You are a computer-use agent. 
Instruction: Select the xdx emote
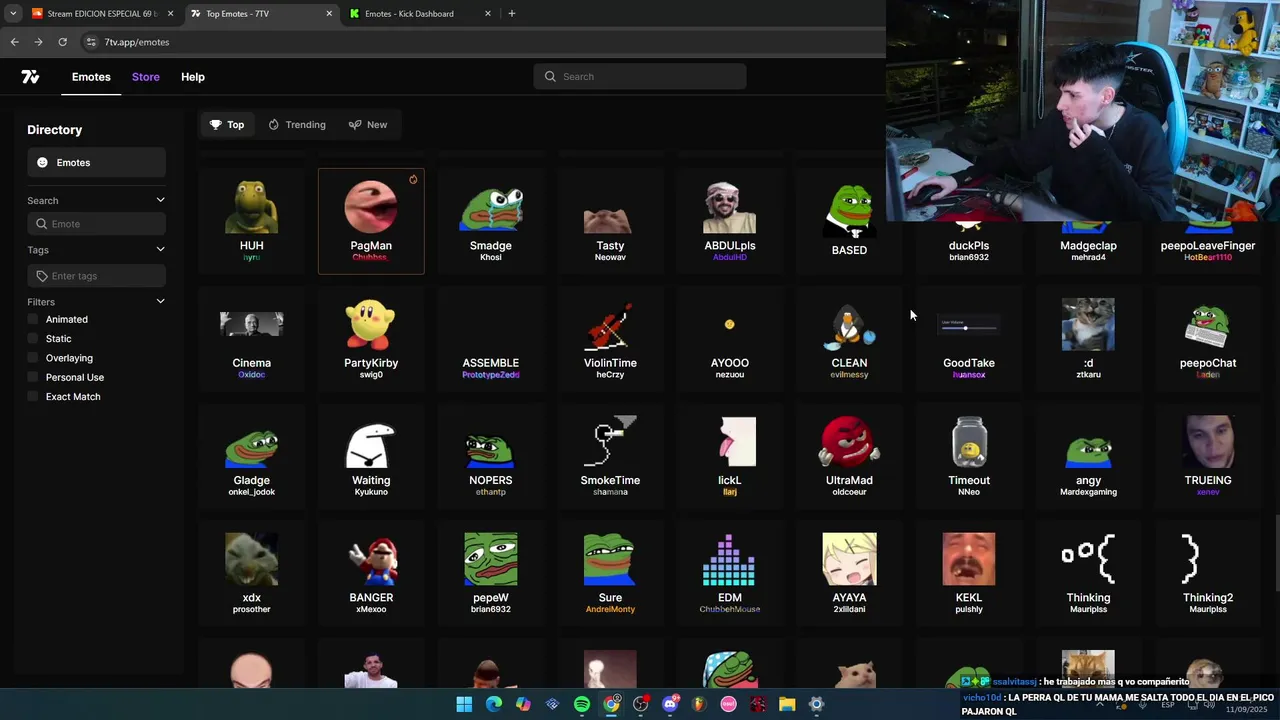click(x=251, y=573)
